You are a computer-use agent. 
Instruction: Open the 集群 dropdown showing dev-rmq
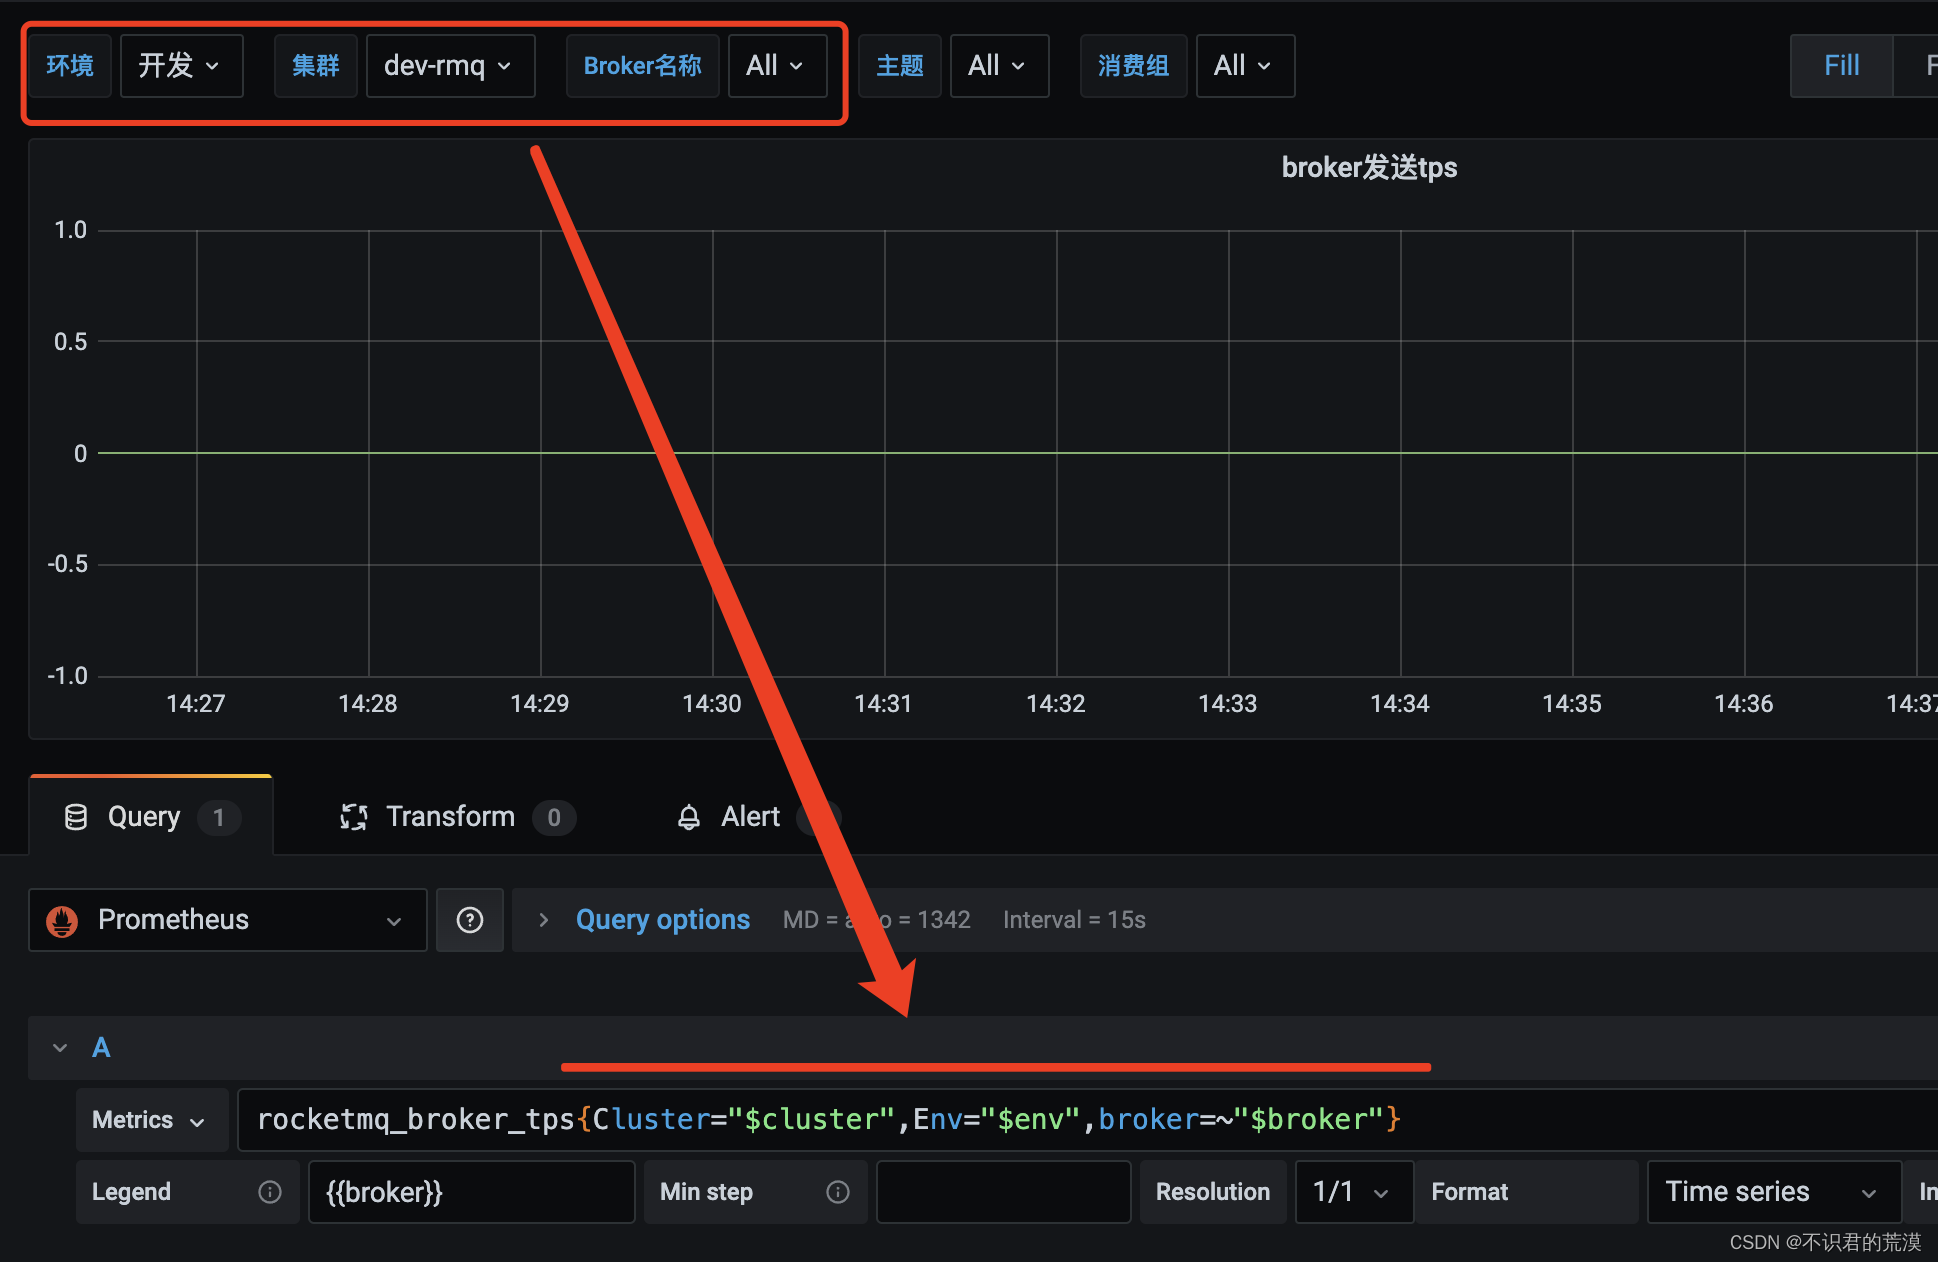(450, 66)
